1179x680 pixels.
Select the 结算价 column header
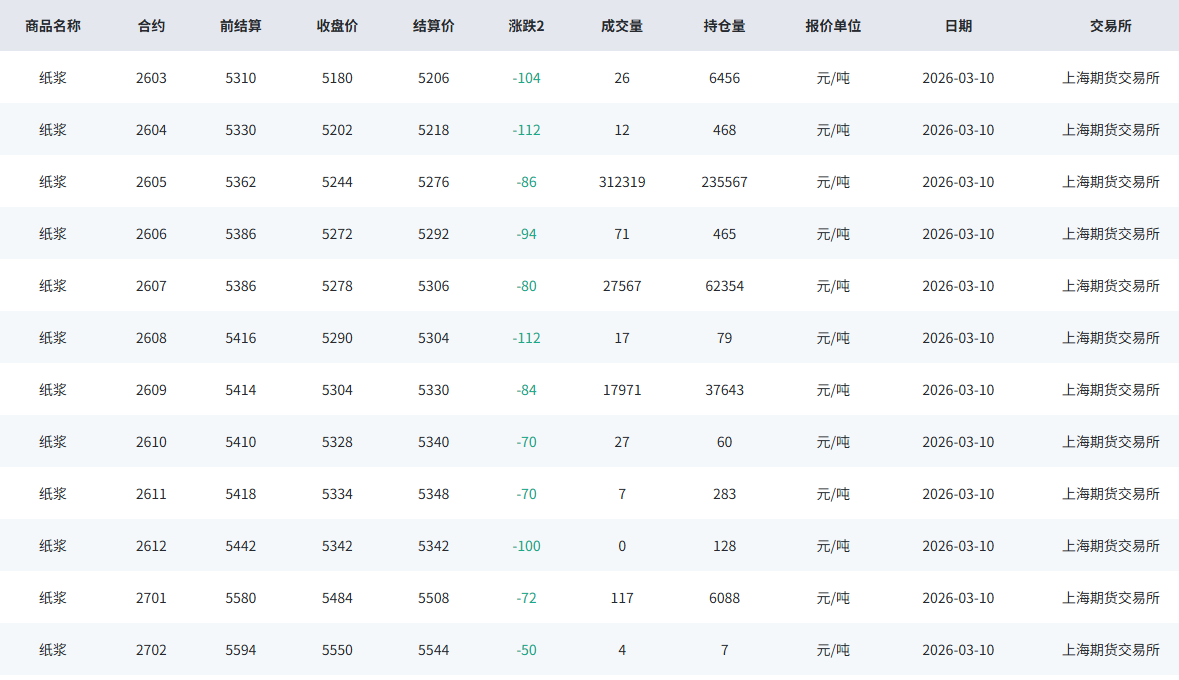[x=433, y=26]
